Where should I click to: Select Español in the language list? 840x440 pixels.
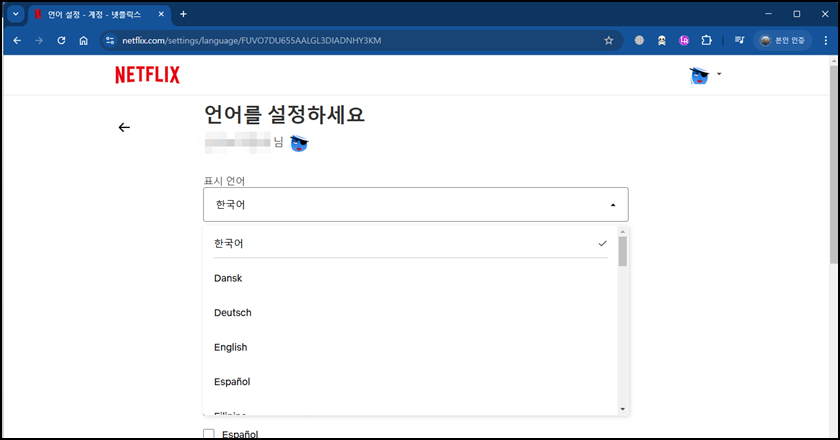pos(410,382)
